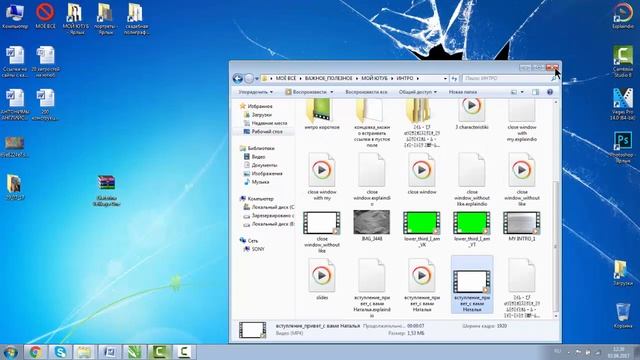The width and height of the screenshot is (640, 360).
Task: Toggle the preview pane icon
Action: point(536,92)
